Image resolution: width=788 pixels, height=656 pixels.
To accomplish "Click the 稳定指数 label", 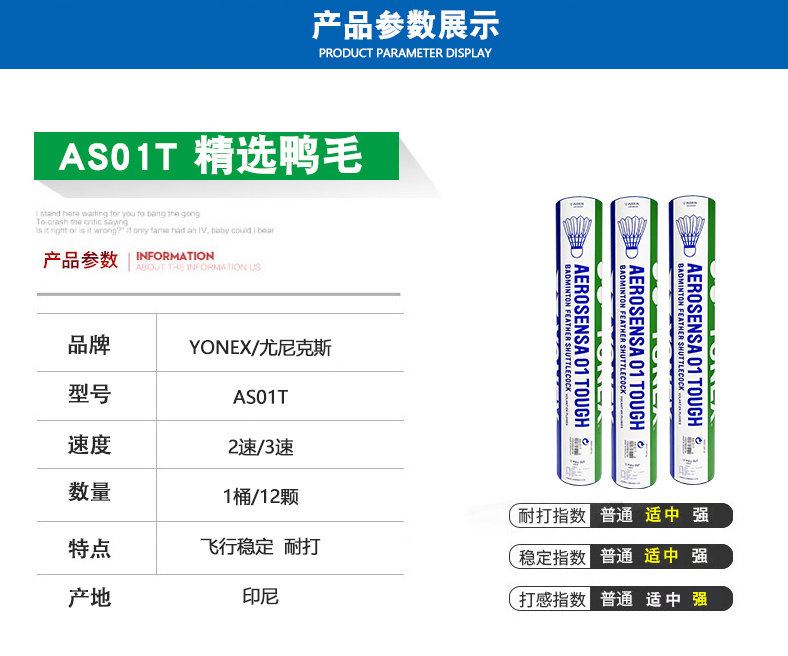I will pyautogui.click(x=552, y=557).
